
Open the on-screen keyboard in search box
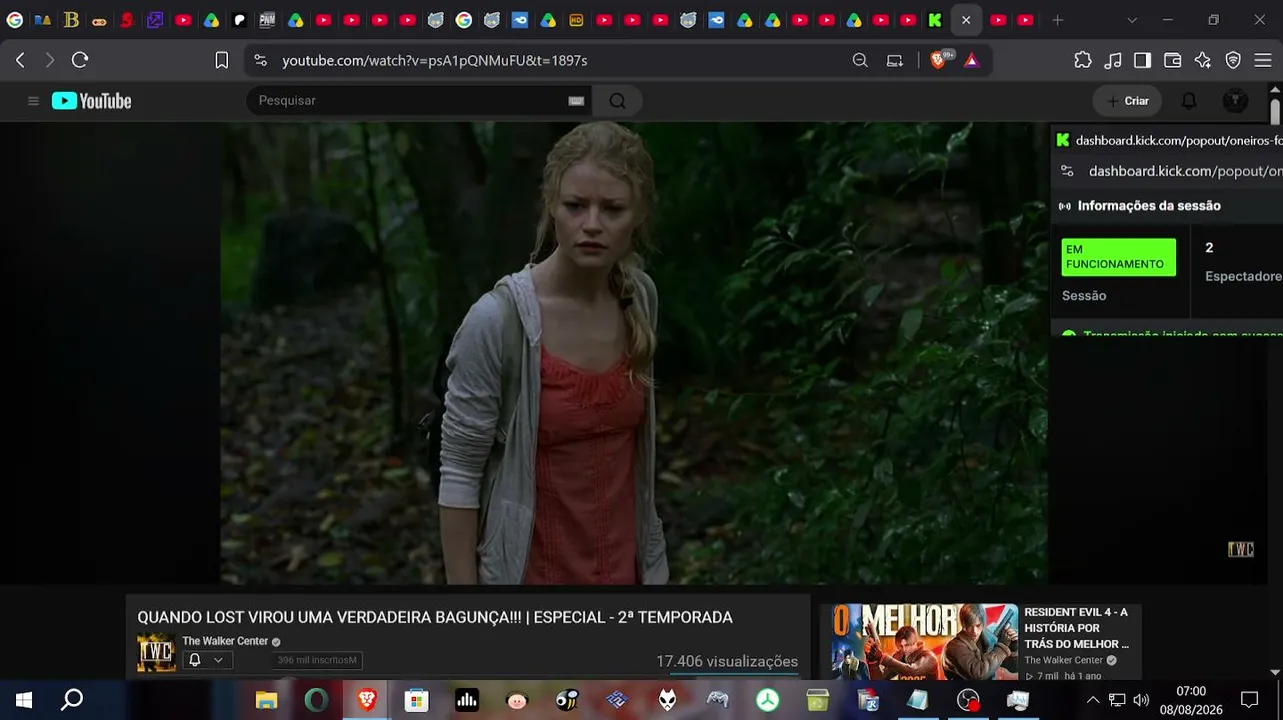[576, 101]
